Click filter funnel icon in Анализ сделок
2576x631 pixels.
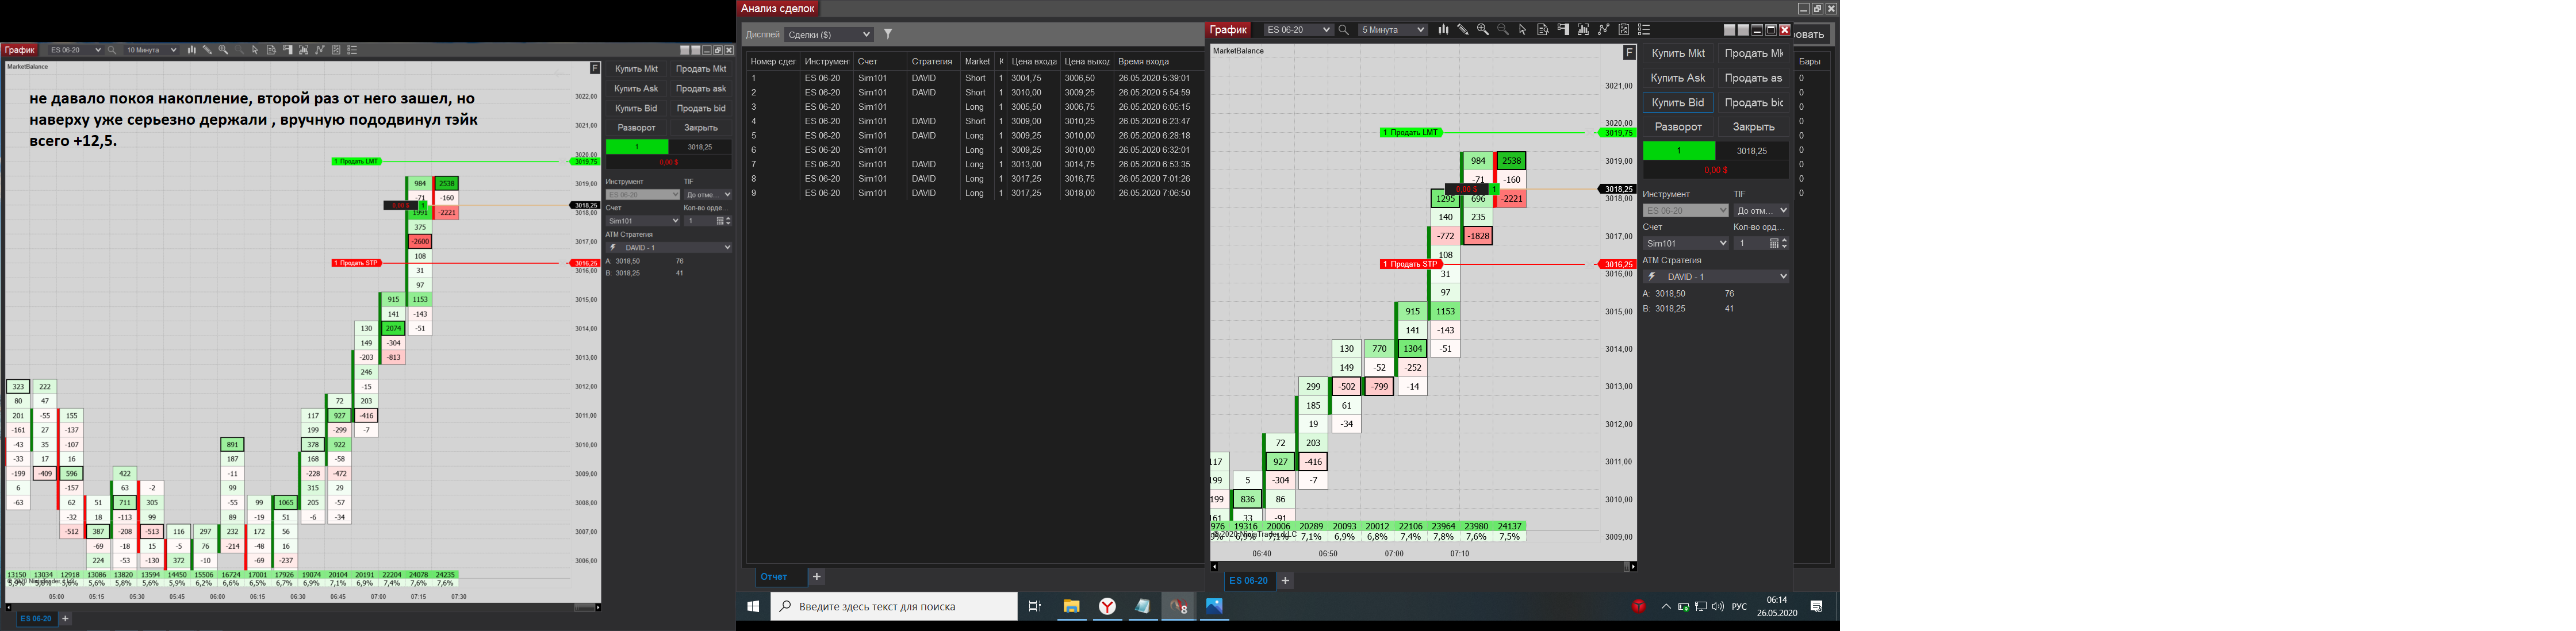point(888,34)
